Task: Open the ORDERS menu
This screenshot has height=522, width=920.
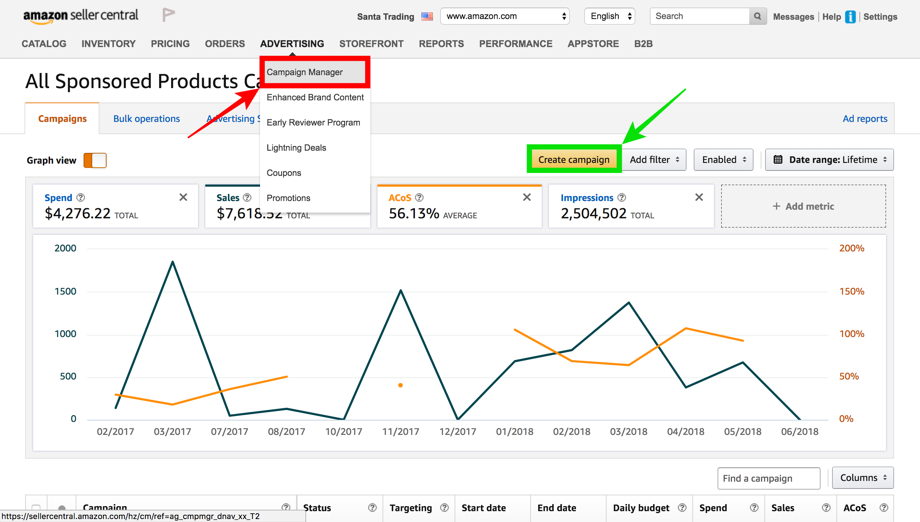Action: [225, 44]
